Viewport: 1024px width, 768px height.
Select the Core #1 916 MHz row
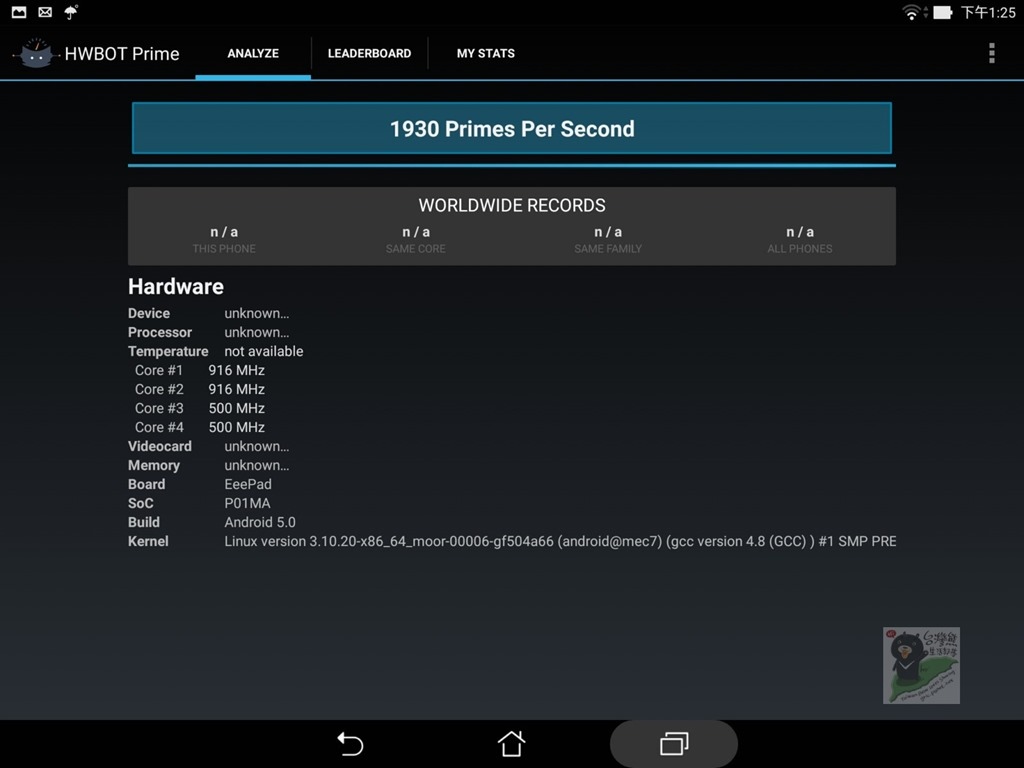pyautogui.click(x=200, y=370)
